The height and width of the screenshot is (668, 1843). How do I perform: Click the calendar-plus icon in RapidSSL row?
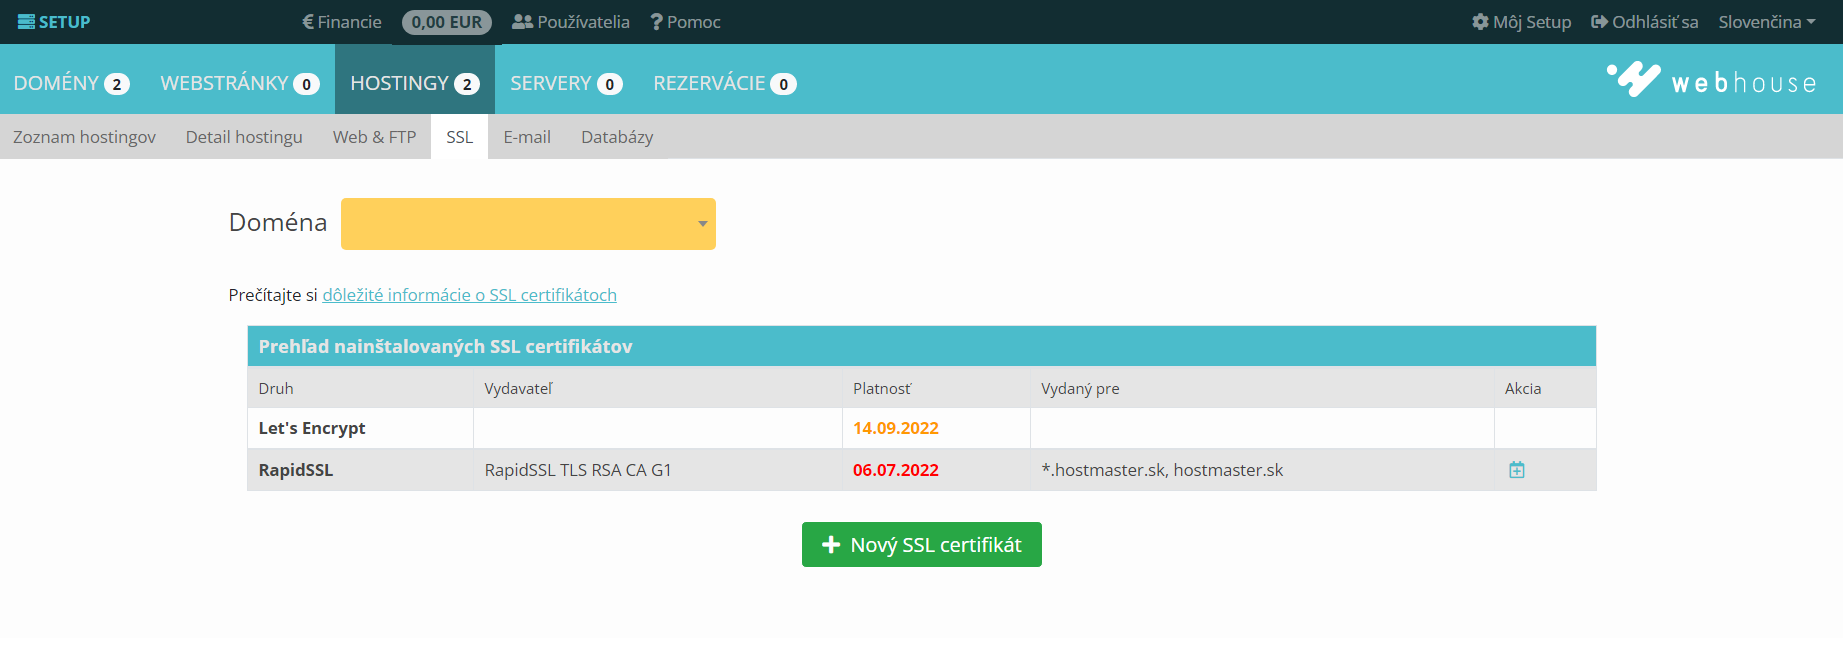tap(1516, 470)
